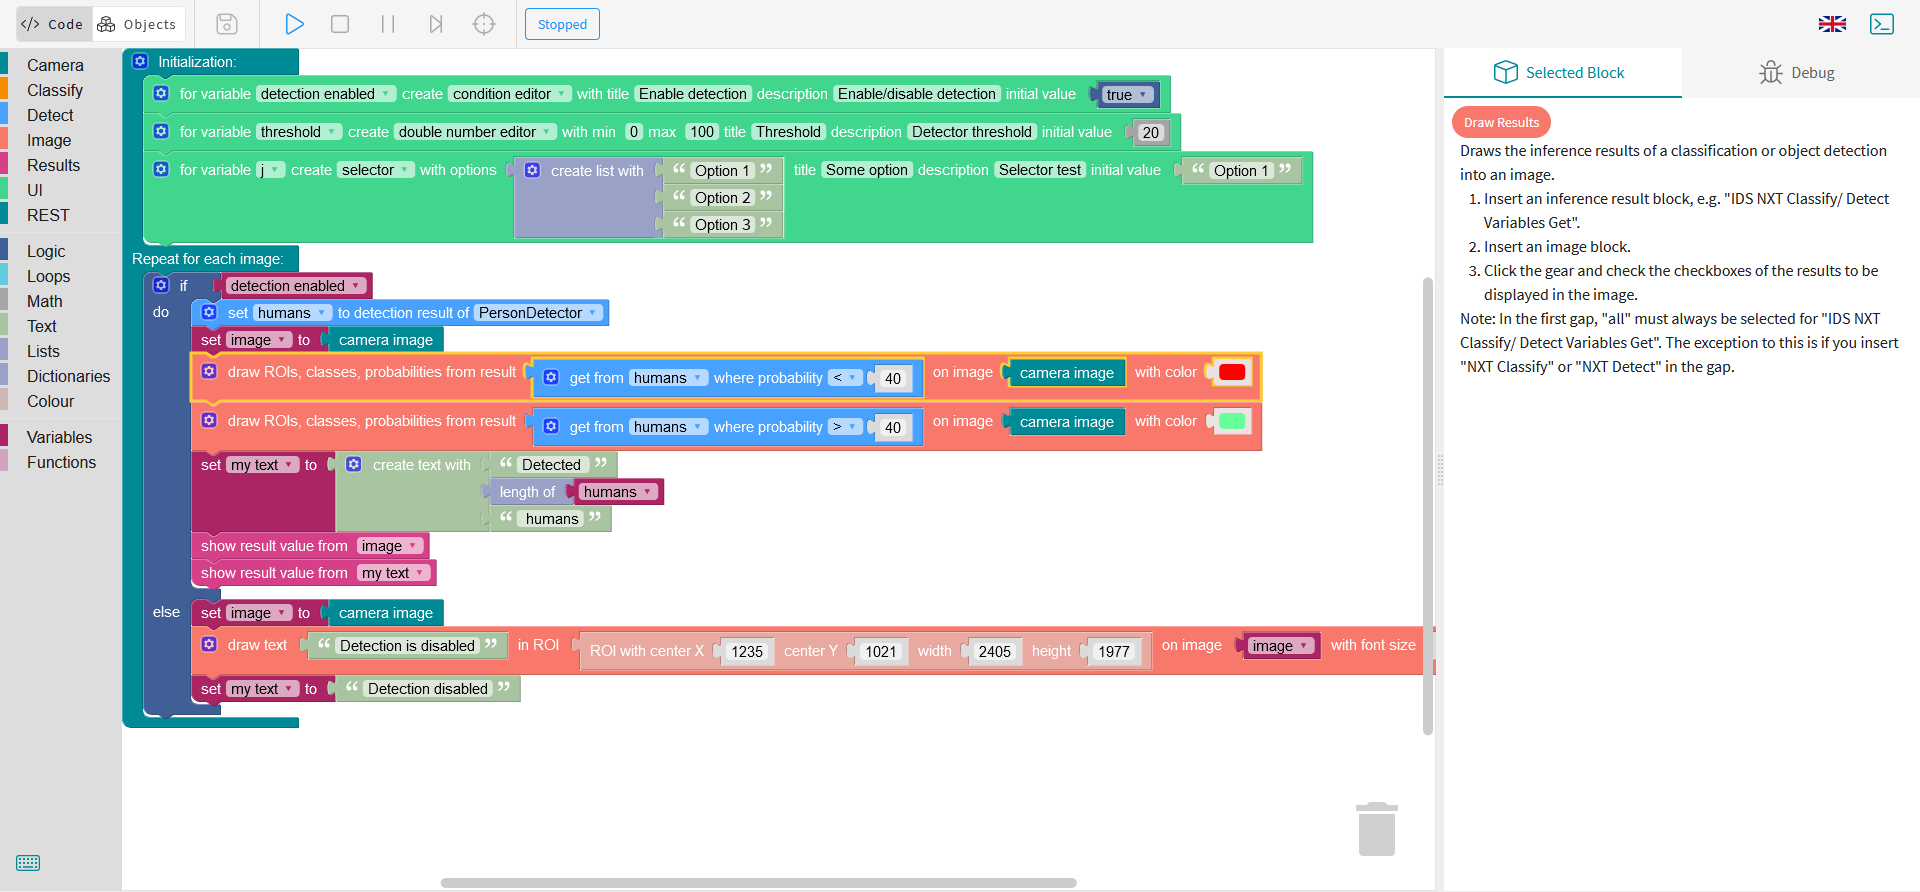
Task: Open the Debug tab
Action: pos(1798,73)
